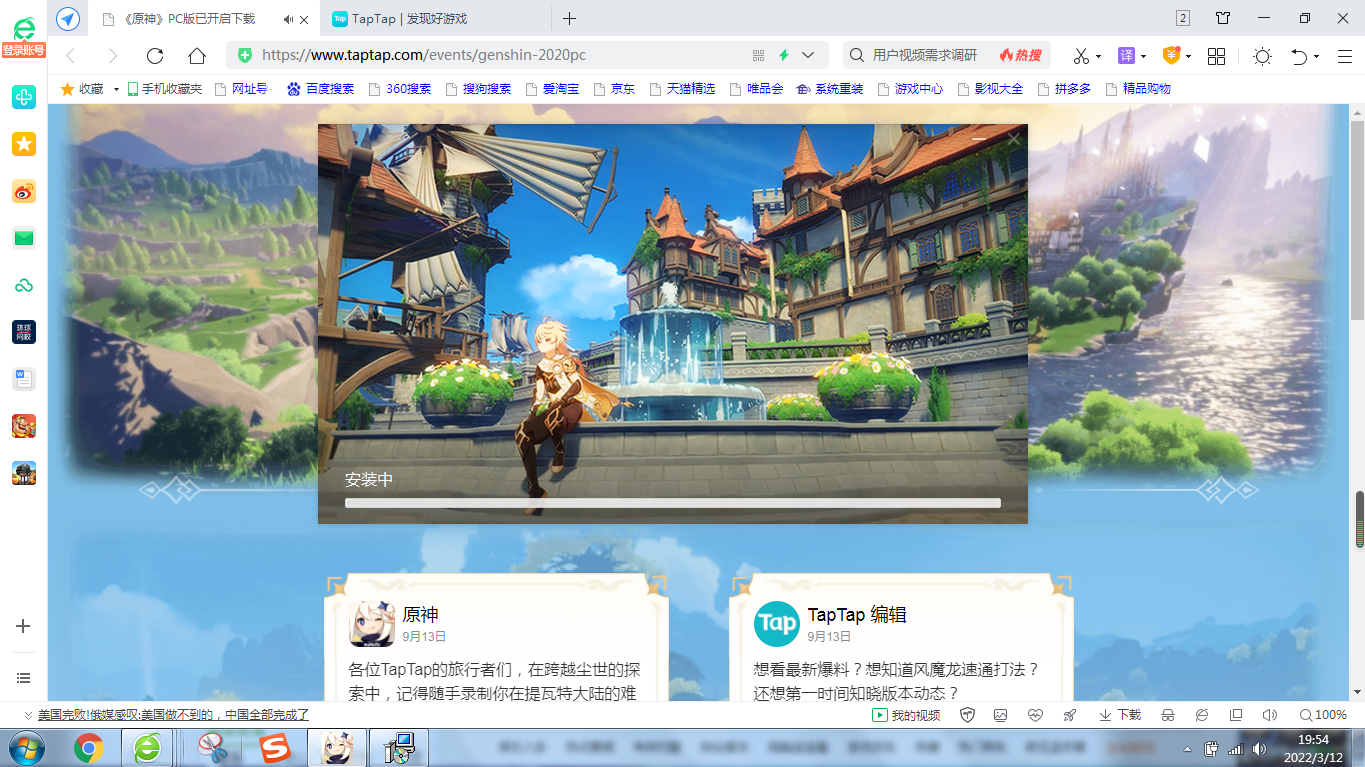Screen dimensions: 1365x767
Task: Open a new tab with plus button
Action: point(569,18)
